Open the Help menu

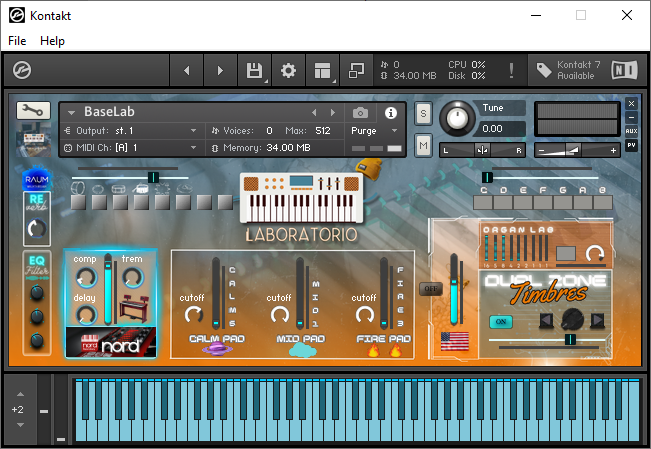pos(52,41)
